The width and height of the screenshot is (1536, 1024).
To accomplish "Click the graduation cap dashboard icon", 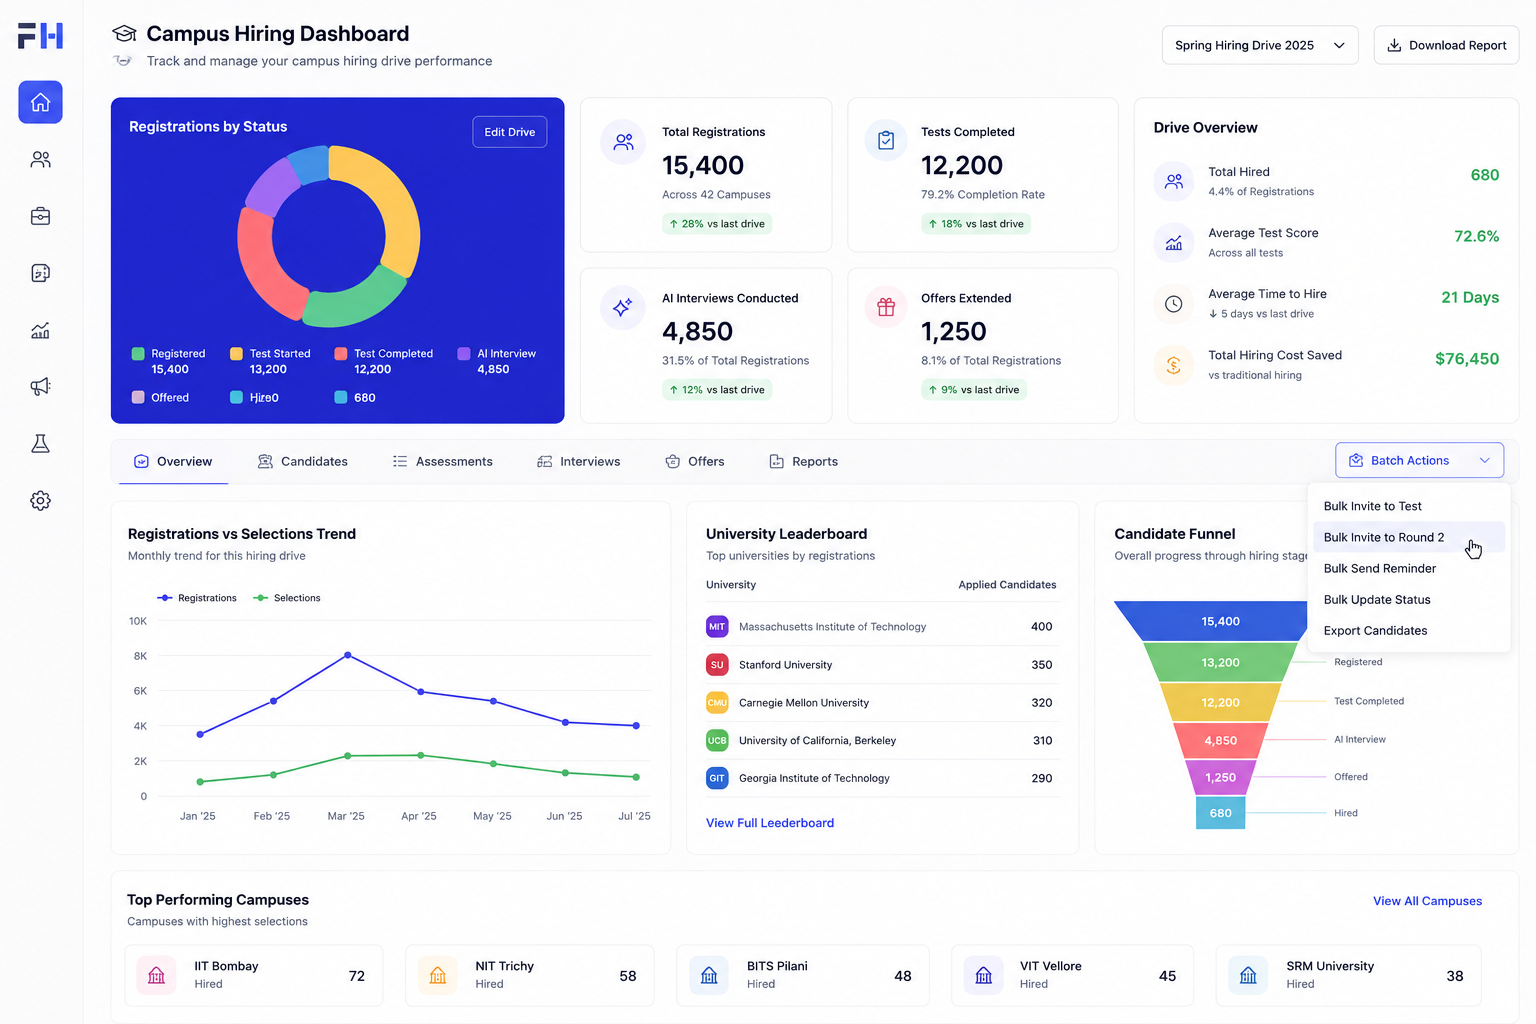I will point(123,34).
